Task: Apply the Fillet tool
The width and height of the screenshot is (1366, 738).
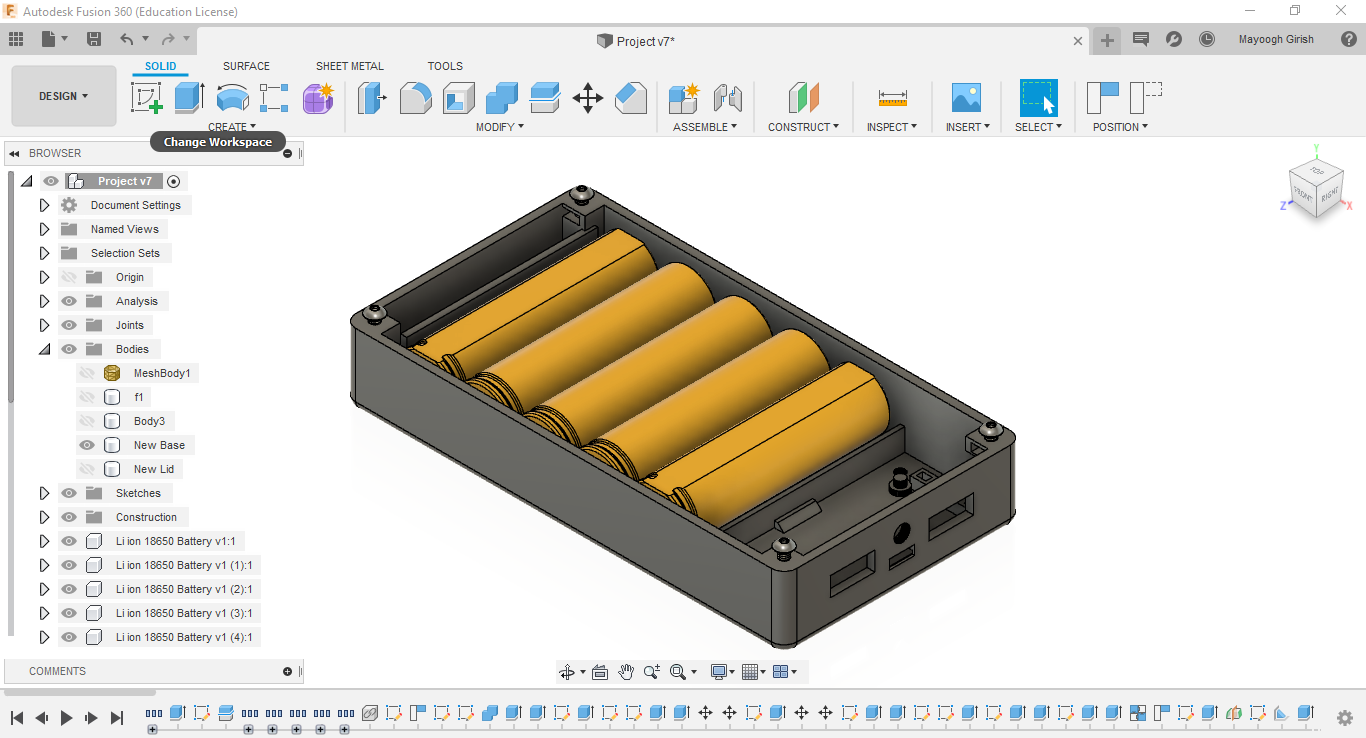Action: coord(416,98)
